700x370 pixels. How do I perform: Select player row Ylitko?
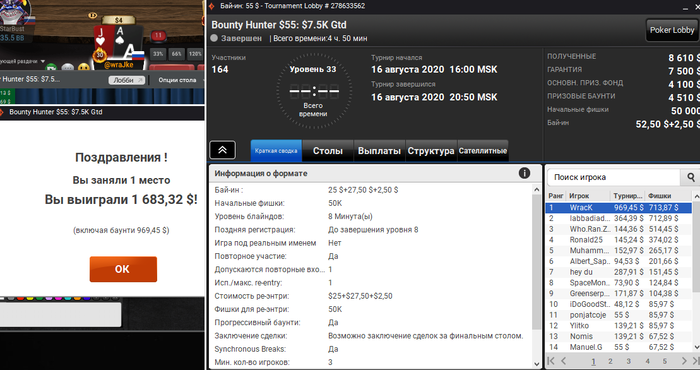click(x=618, y=325)
